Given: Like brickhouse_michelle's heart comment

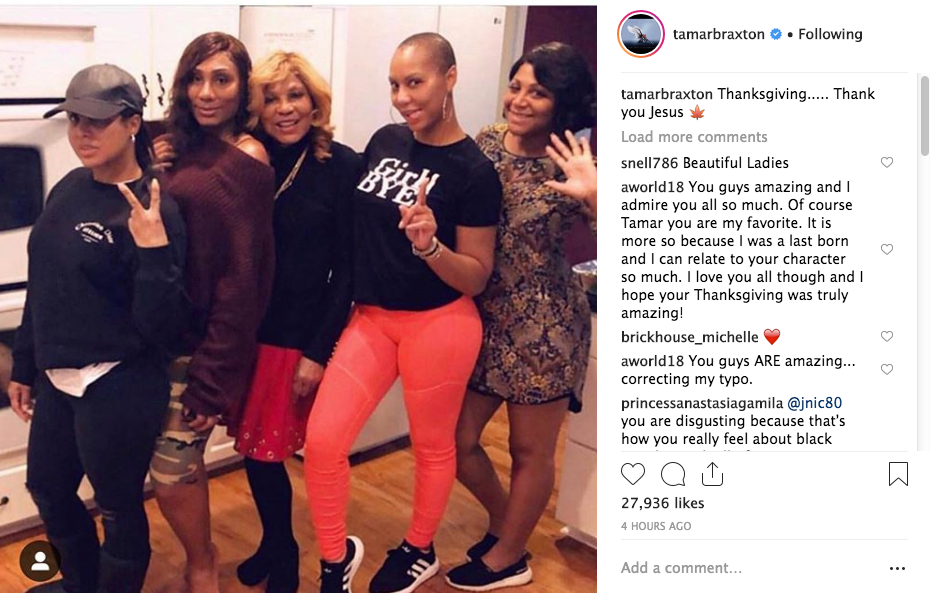Looking at the screenshot, I should 887,337.
